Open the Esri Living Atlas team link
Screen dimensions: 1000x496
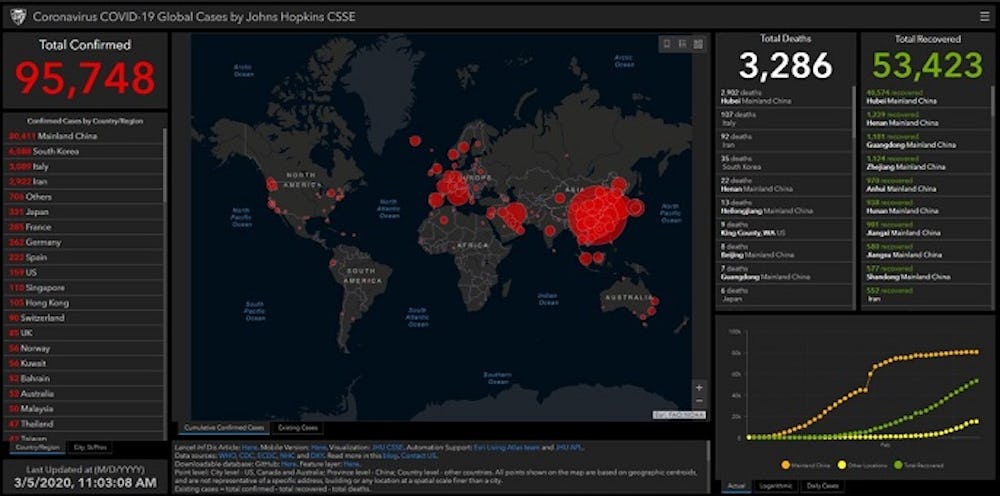pos(506,448)
